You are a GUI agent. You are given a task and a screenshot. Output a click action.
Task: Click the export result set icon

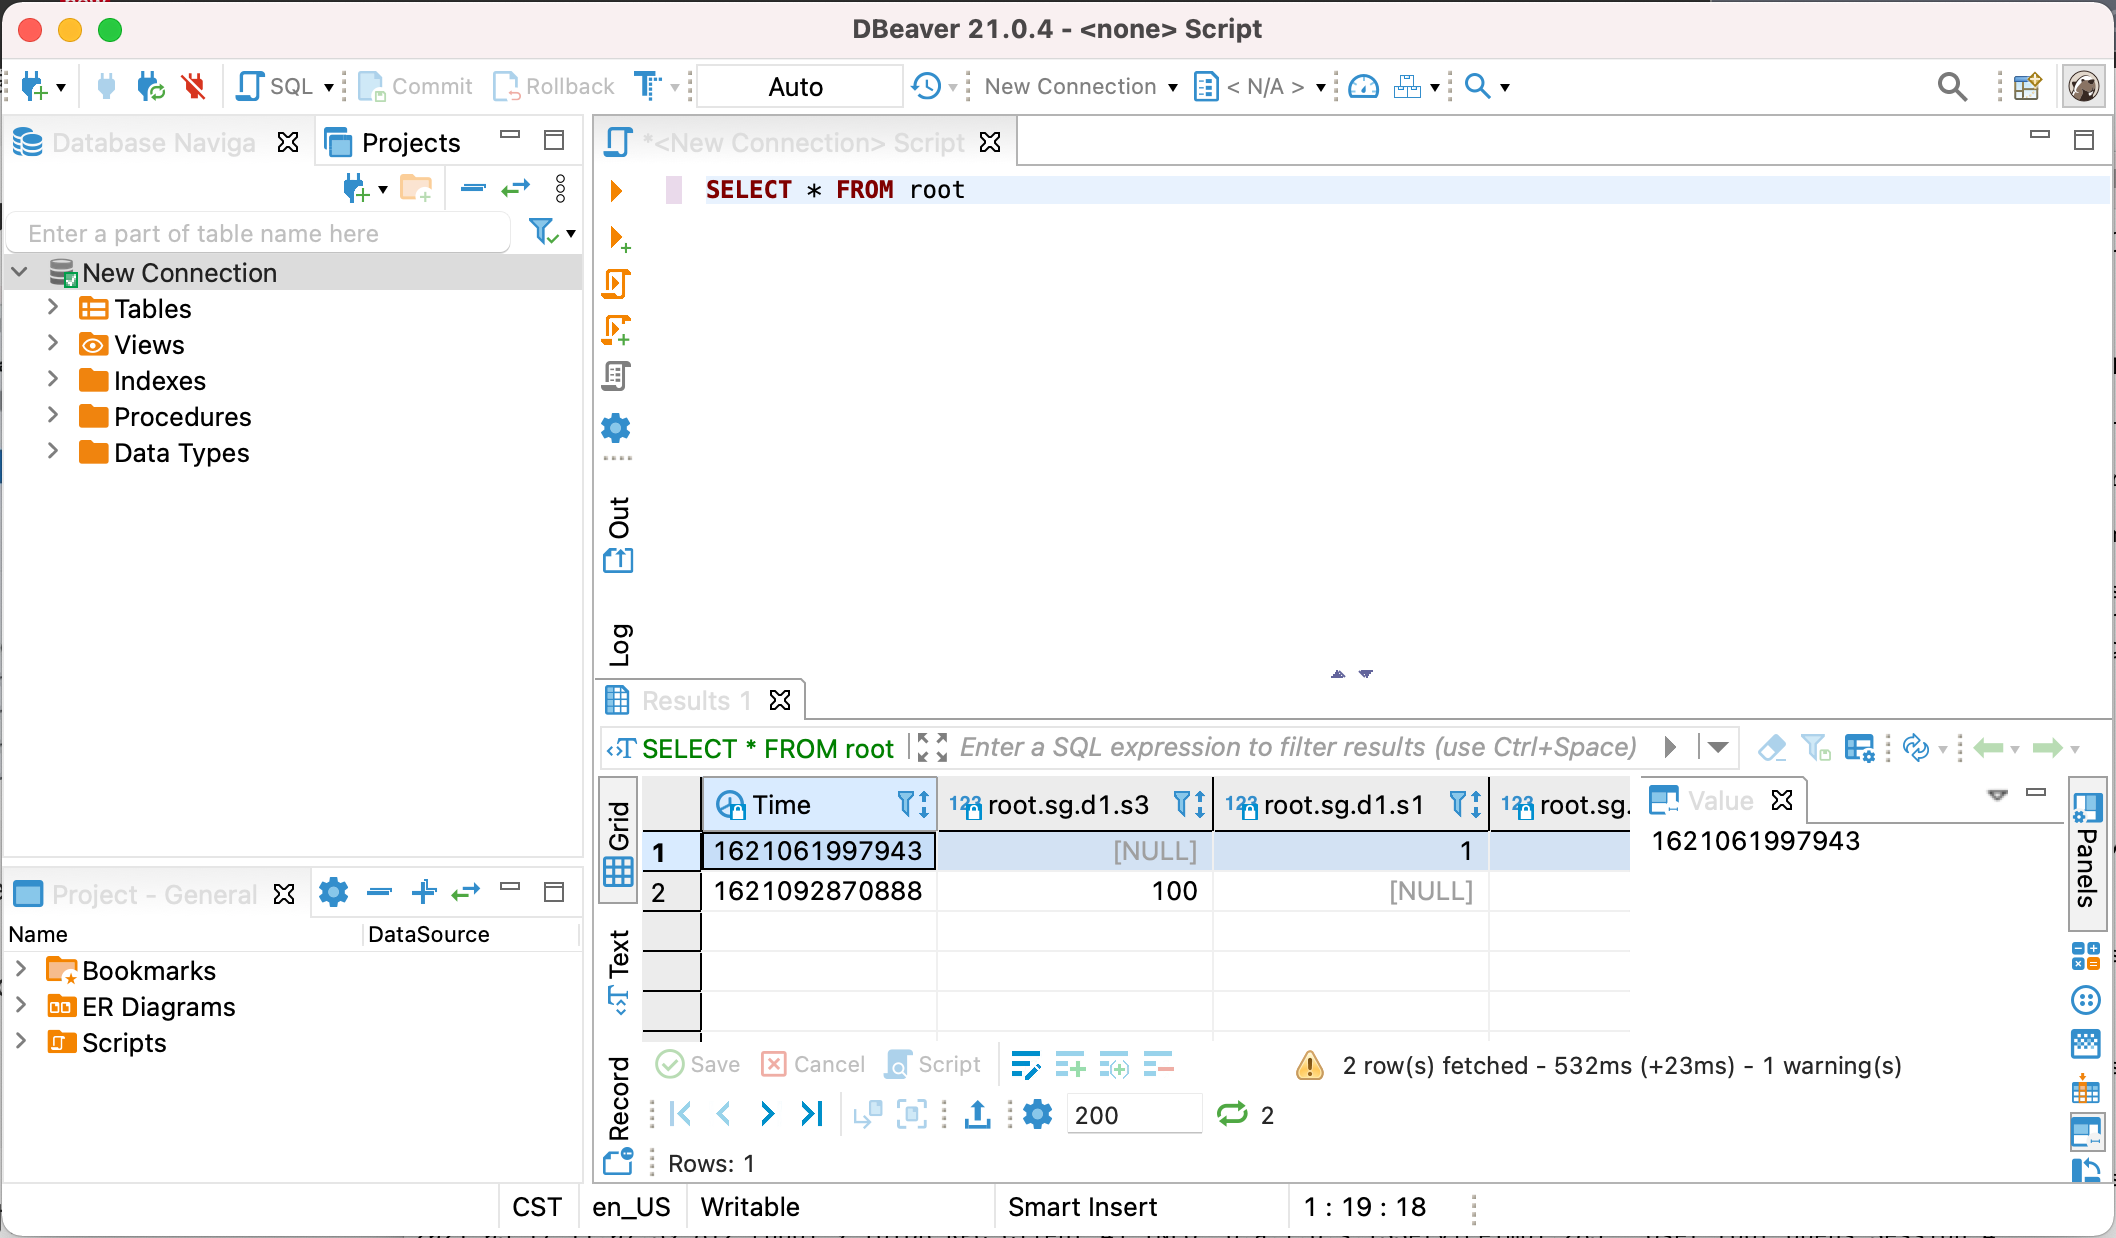[x=978, y=1114]
